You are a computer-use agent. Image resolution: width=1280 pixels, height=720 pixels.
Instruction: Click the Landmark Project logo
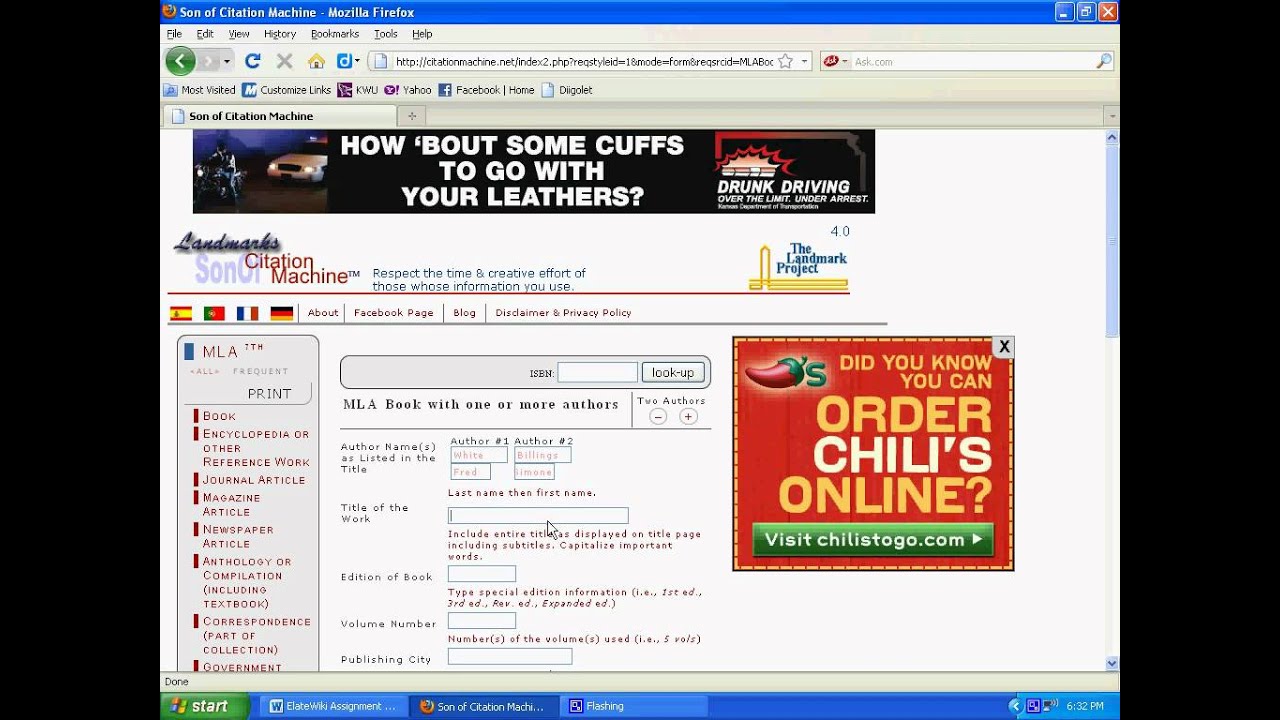(798, 266)
